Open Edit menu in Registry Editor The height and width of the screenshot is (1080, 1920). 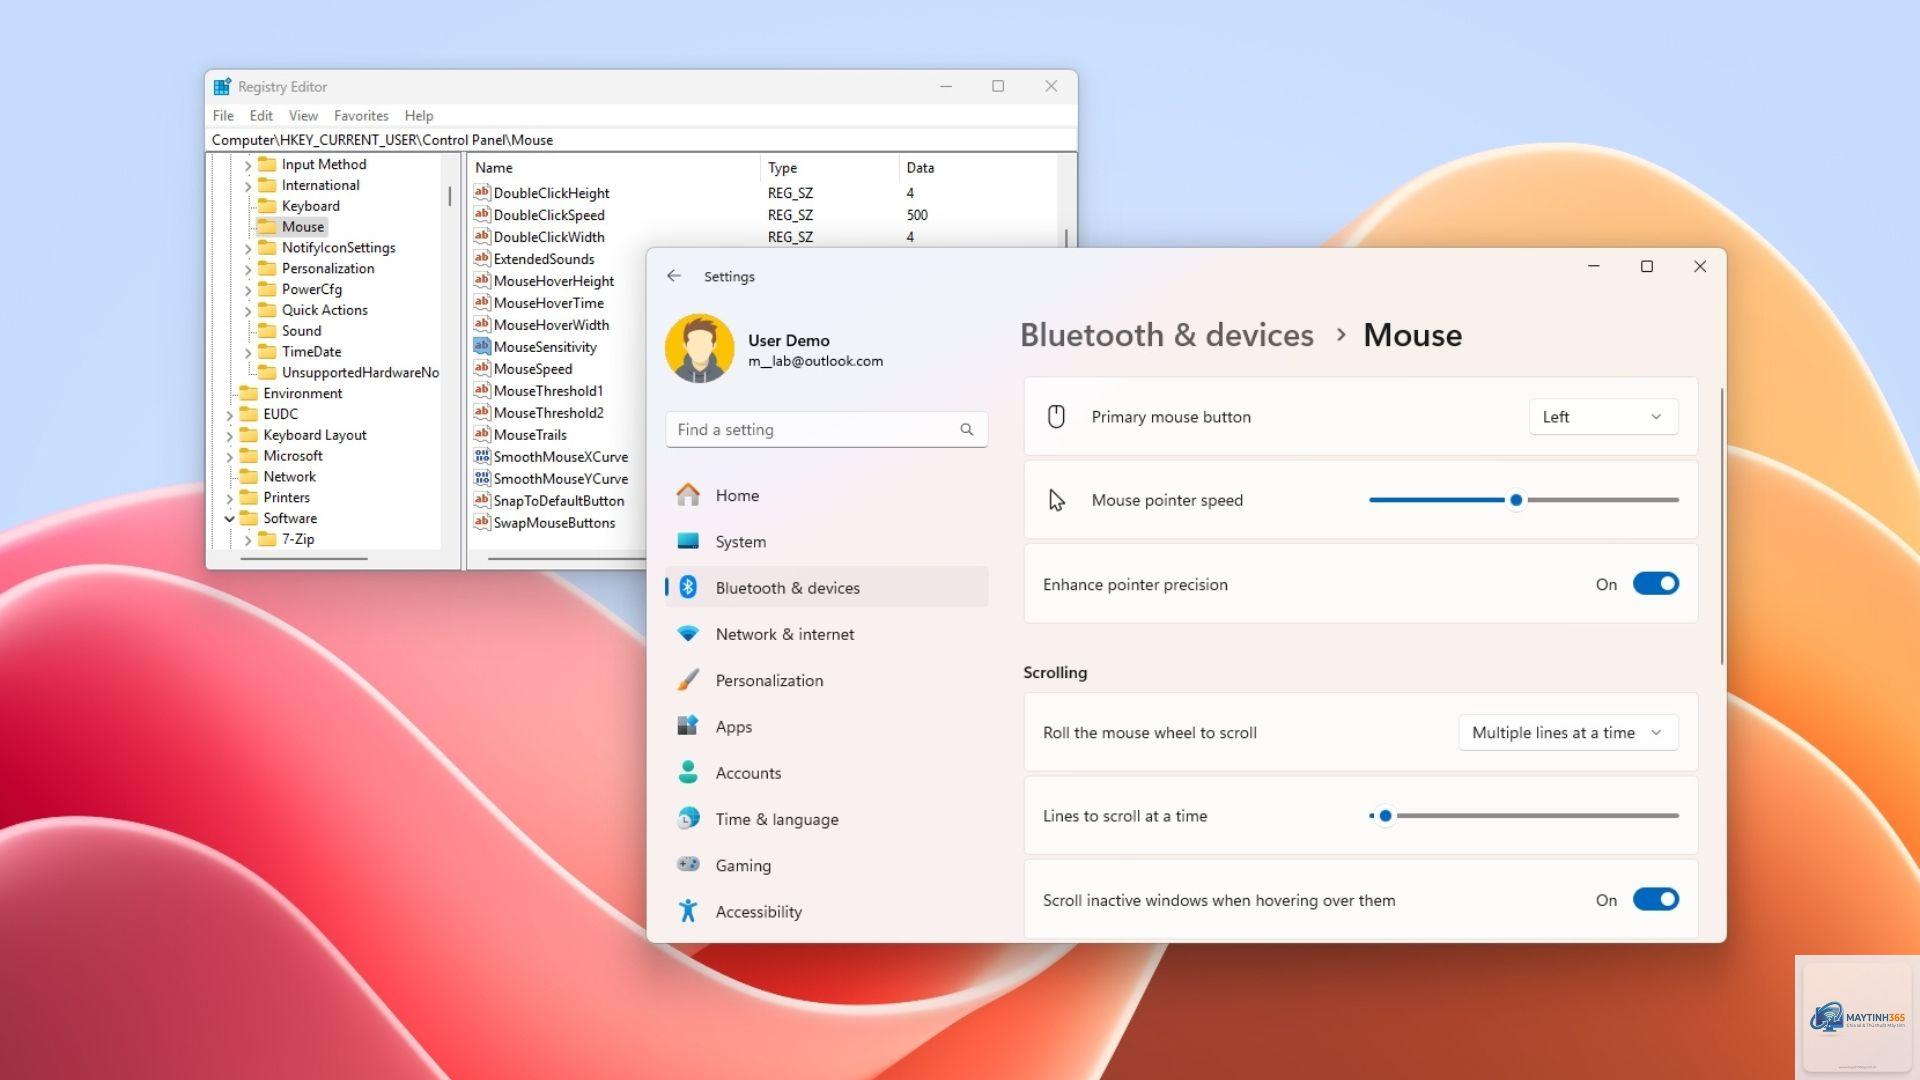(x=261, y=116)
